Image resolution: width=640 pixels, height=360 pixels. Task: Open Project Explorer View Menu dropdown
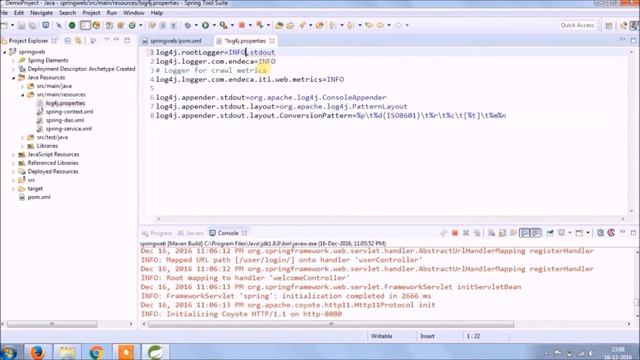(x=107, y=40)
